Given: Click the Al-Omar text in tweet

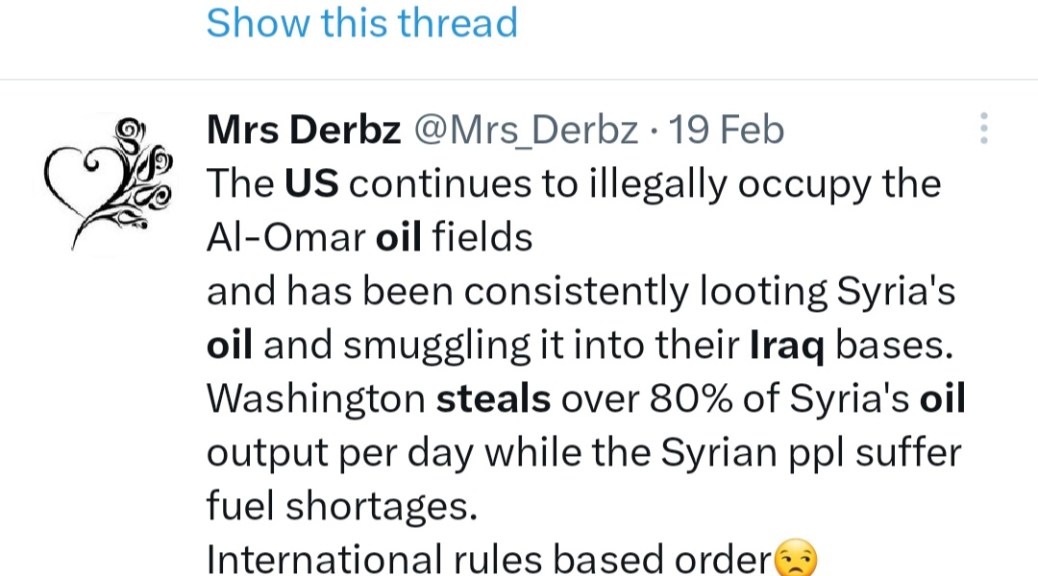Looking at the screenshot, I should click(285, 238).
